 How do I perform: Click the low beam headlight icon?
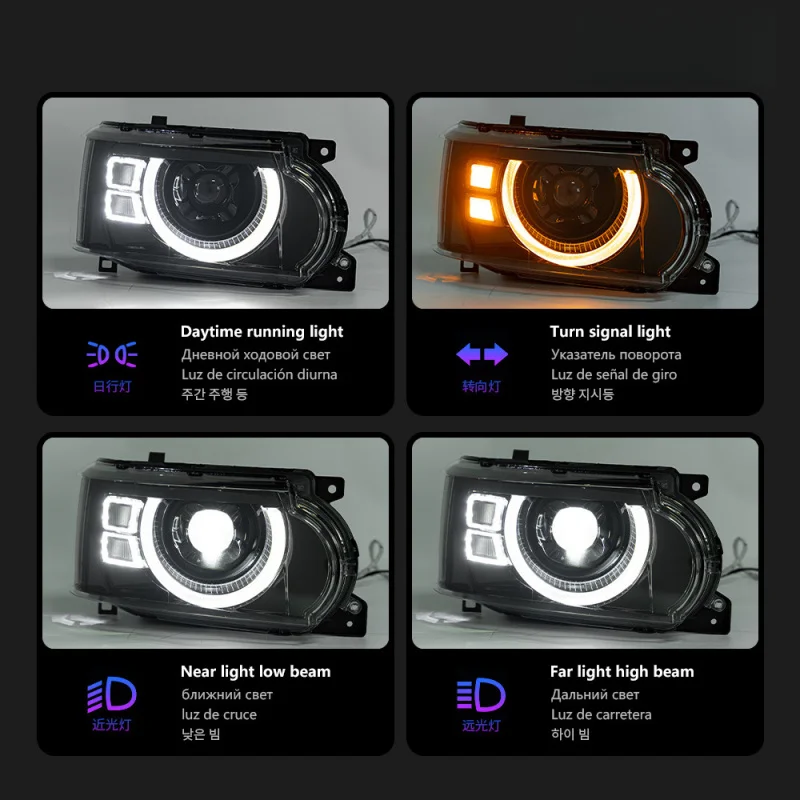point(112,694)
